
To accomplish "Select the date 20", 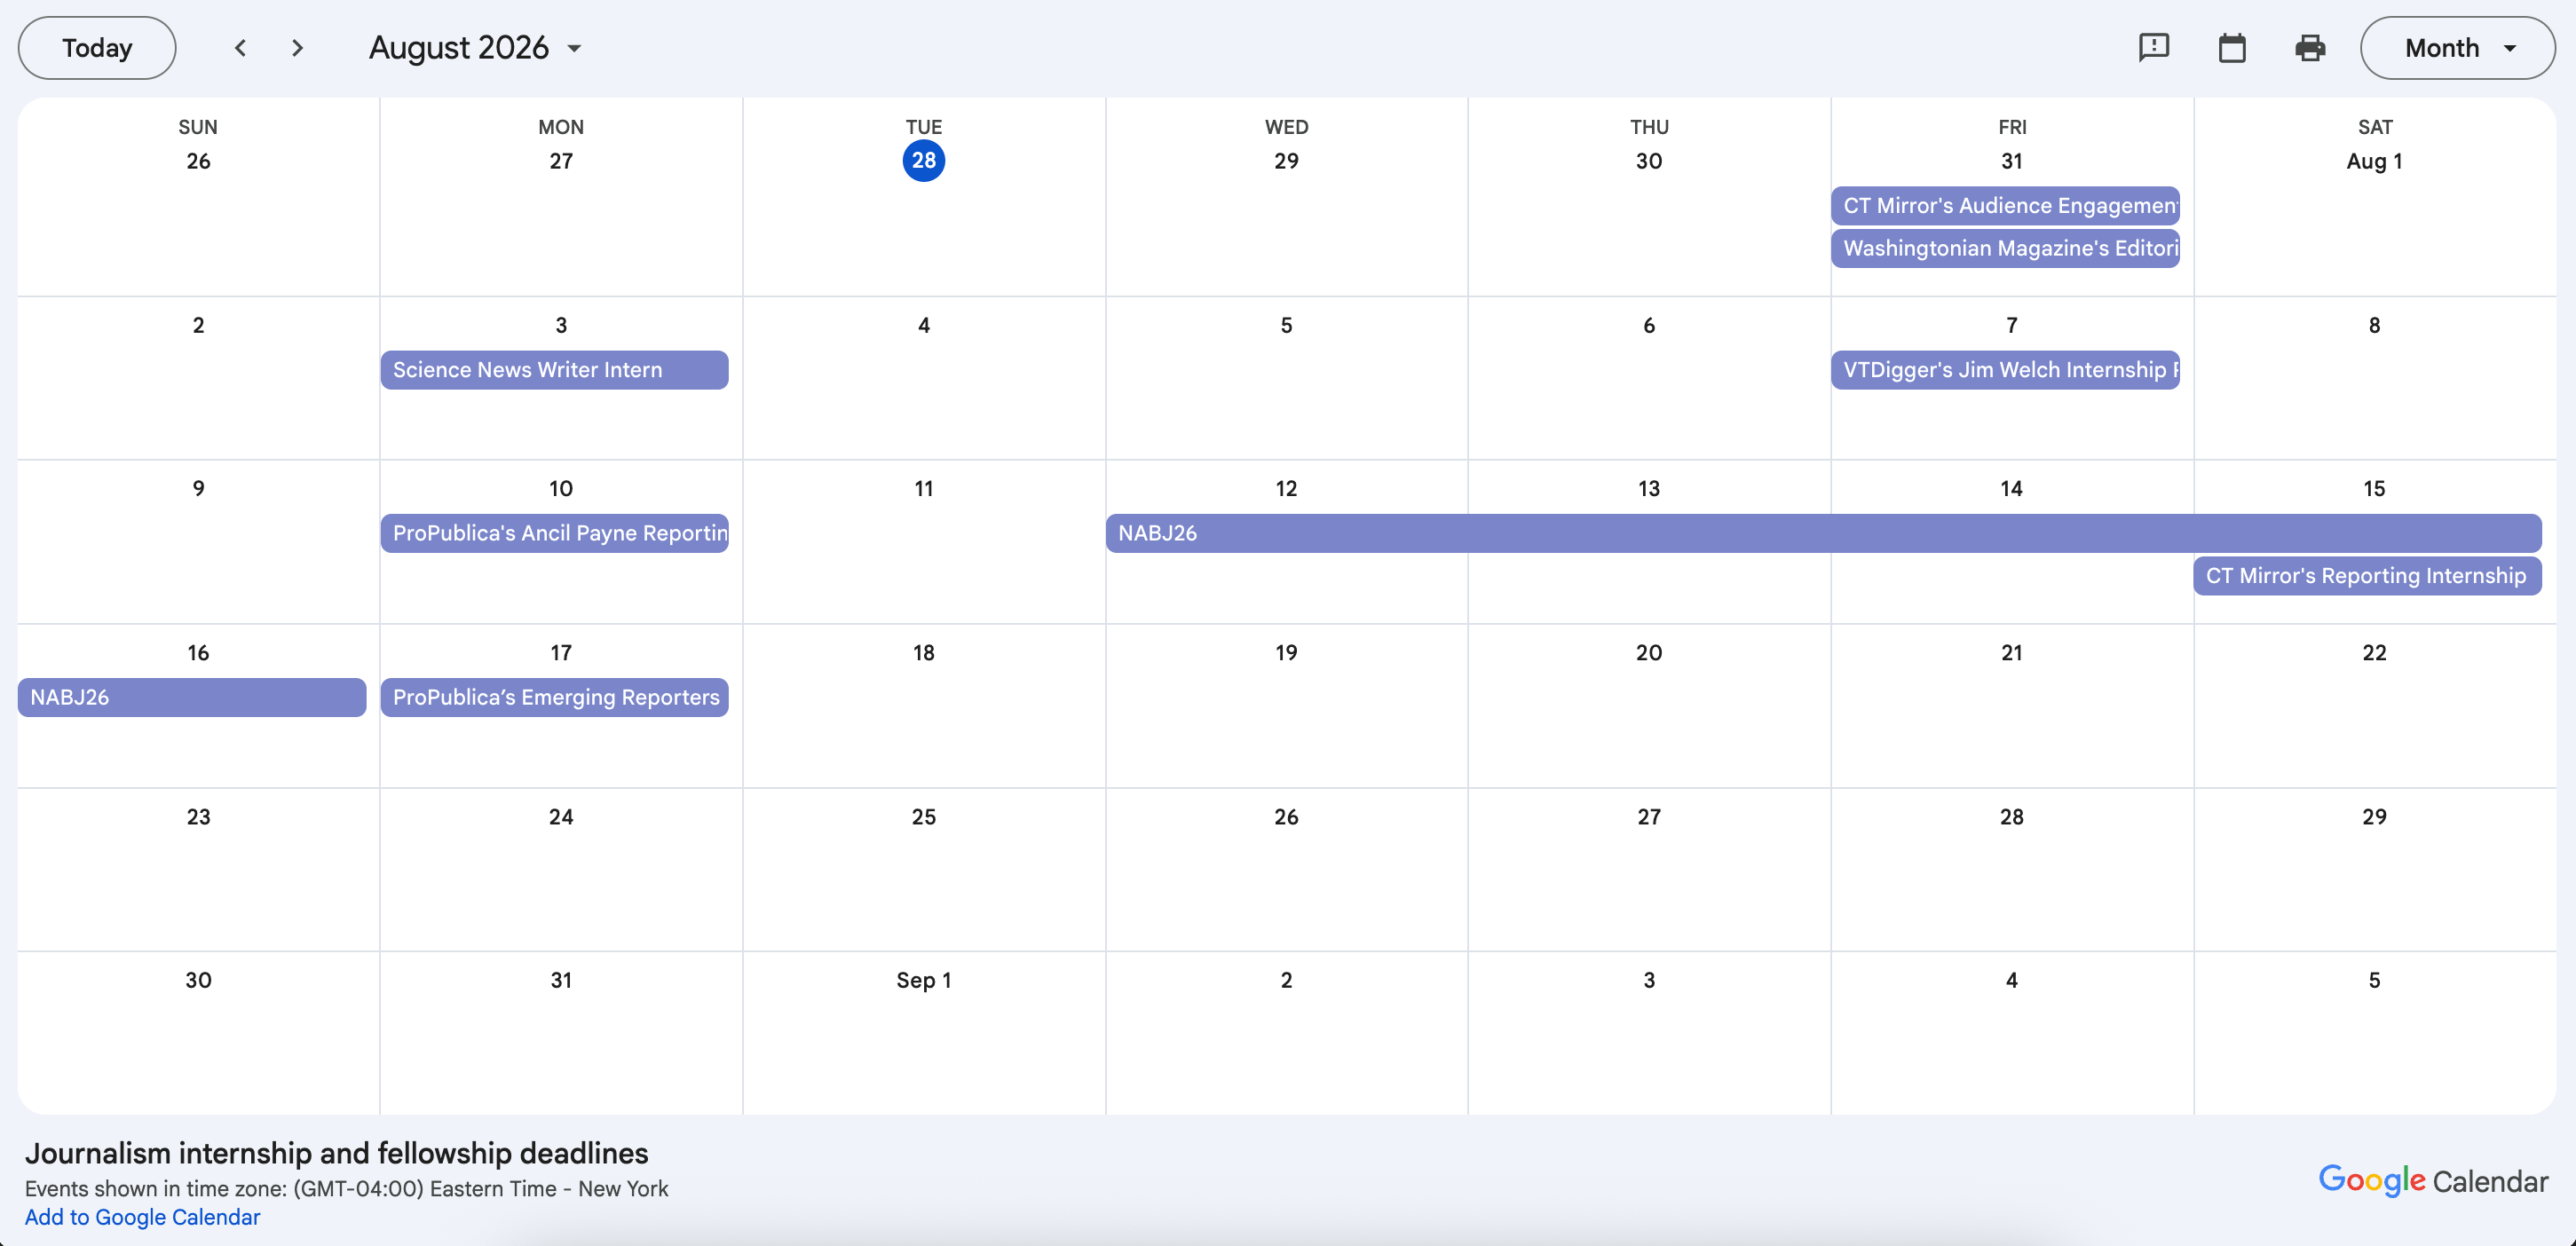I will (1649, 652).
